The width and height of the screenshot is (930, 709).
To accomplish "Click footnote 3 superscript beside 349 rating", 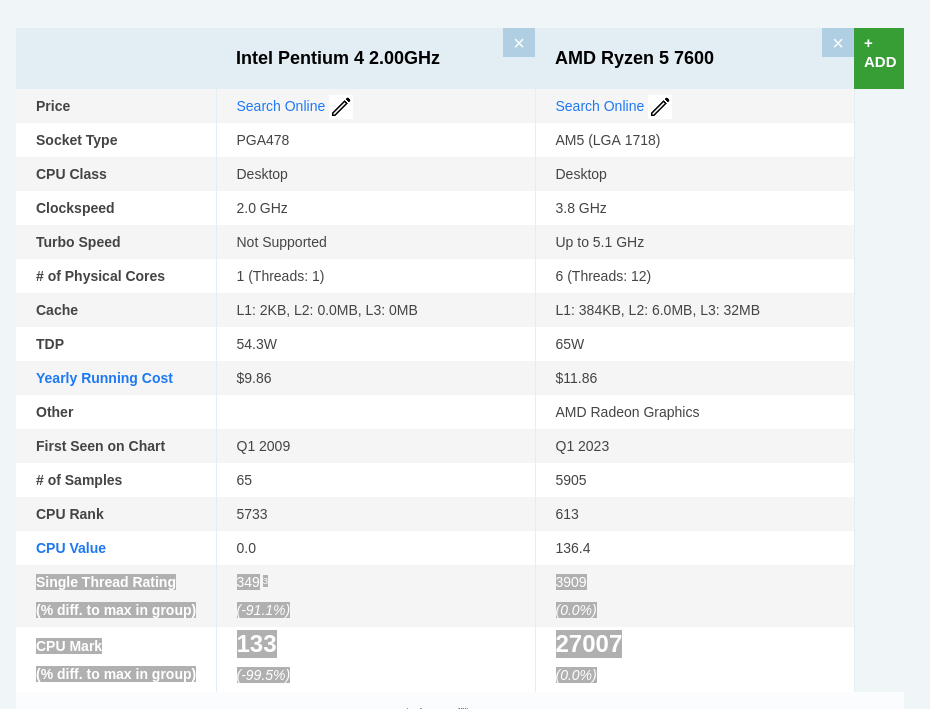I will coord(265,581).
